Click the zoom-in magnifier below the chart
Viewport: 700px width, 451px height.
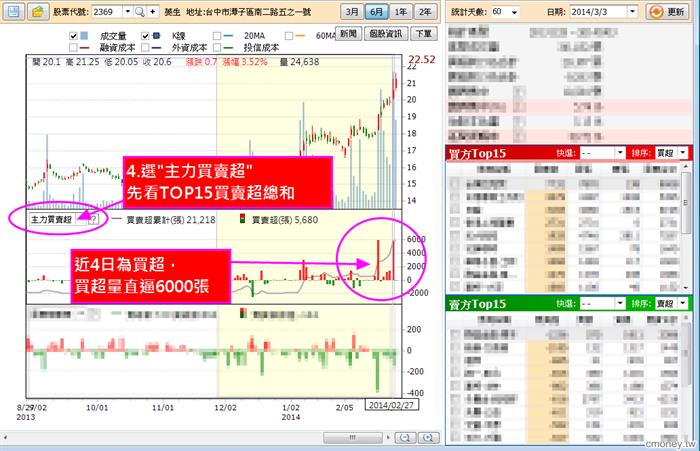click(428, 438)
